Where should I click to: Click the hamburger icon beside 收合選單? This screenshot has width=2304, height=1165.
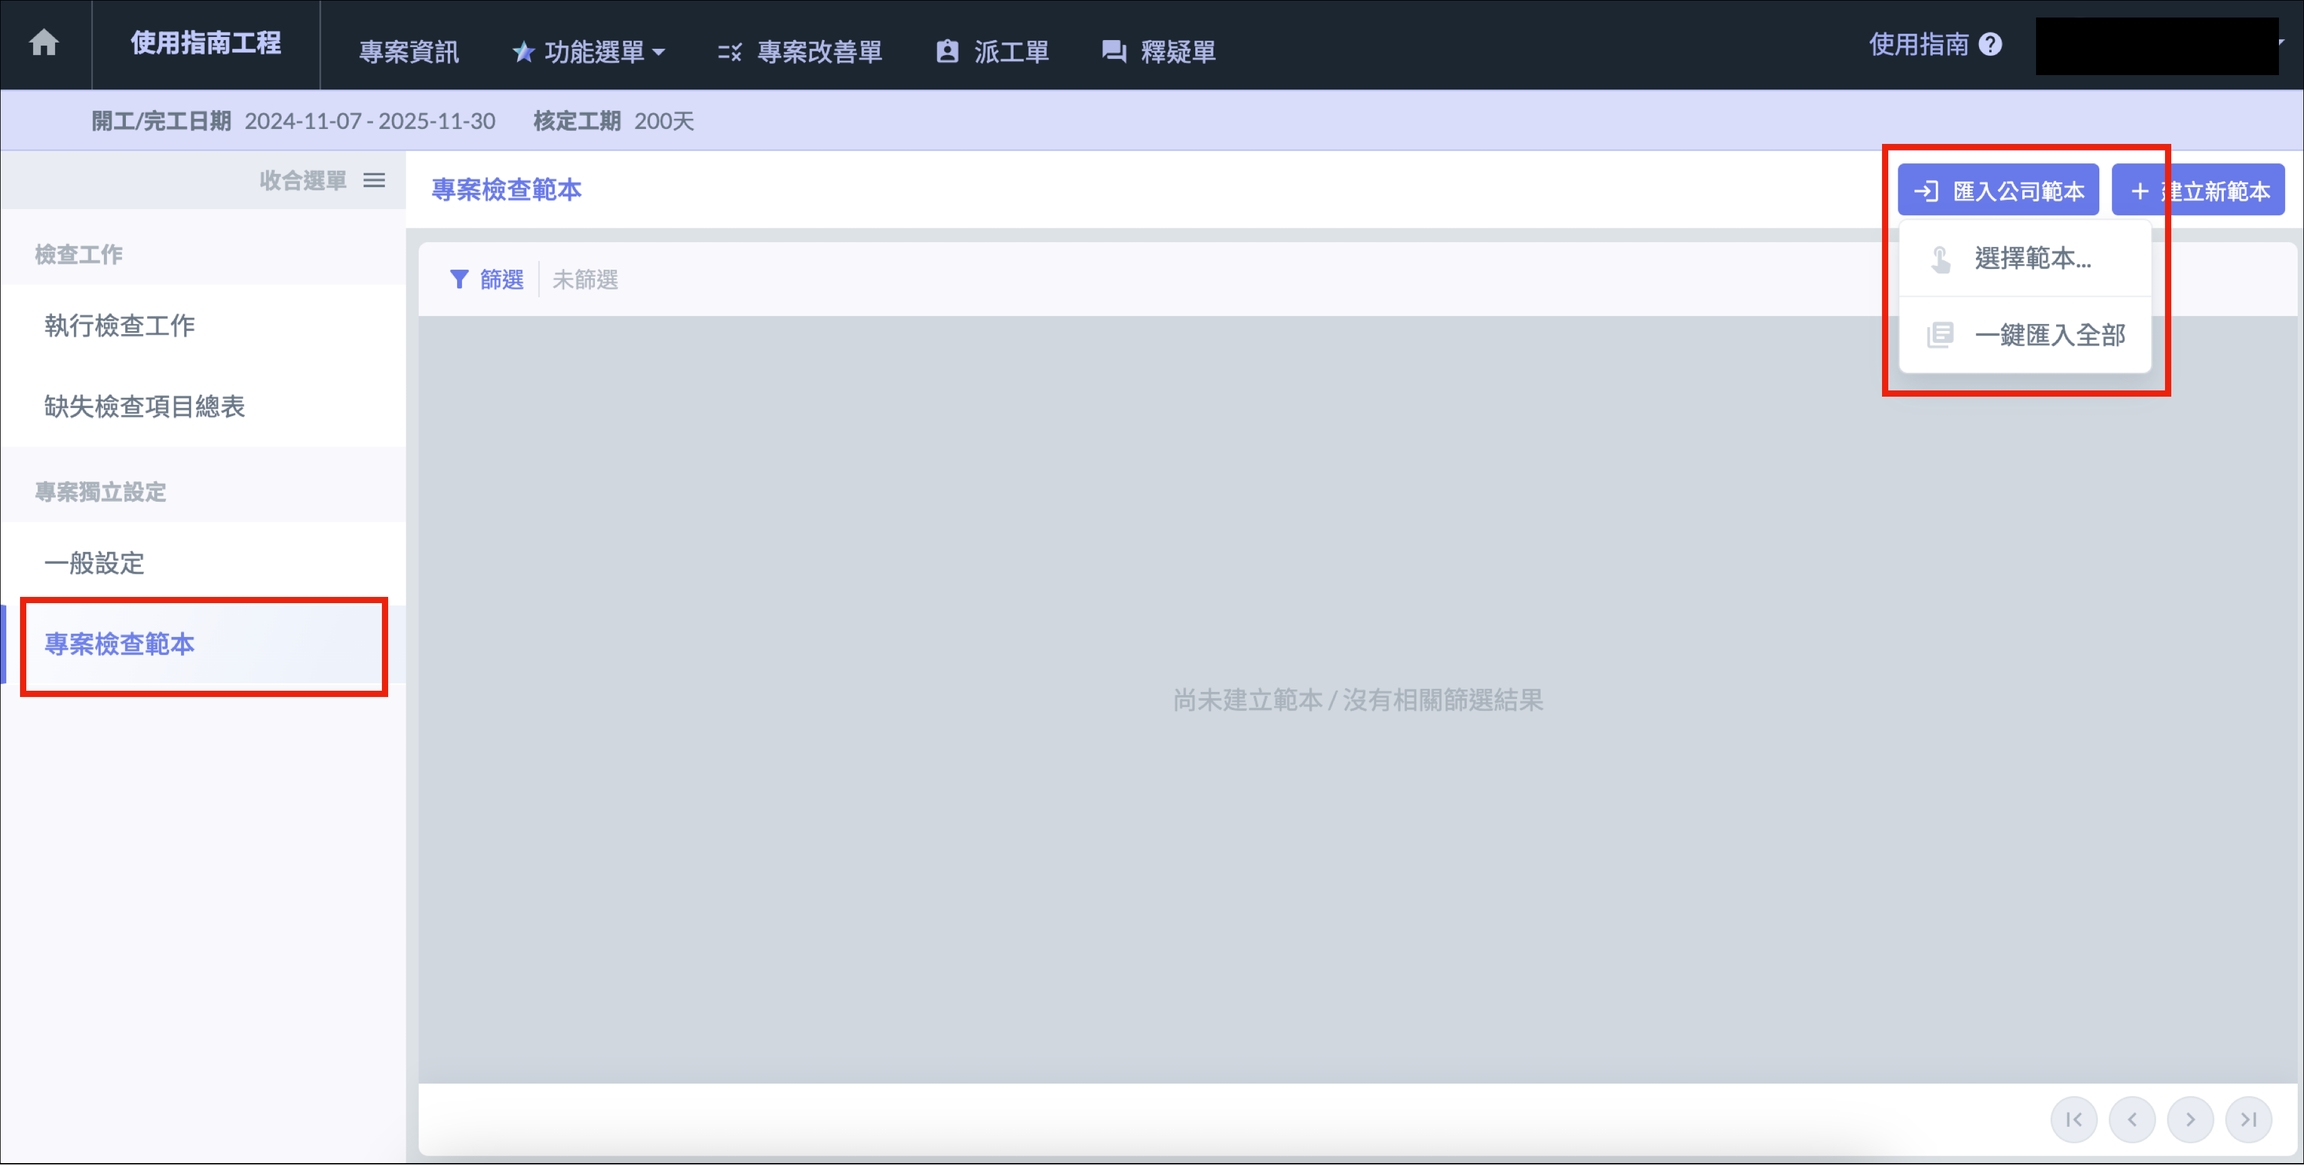374,180
